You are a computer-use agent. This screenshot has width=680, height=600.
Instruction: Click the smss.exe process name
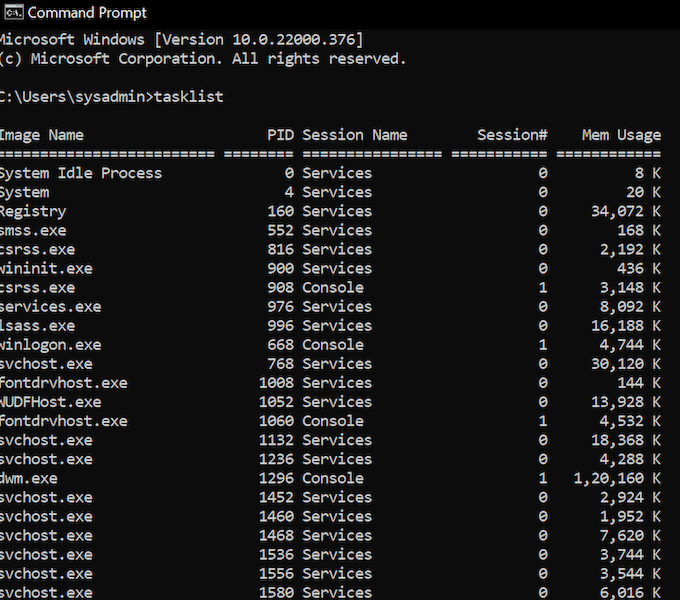pos(33,230)
